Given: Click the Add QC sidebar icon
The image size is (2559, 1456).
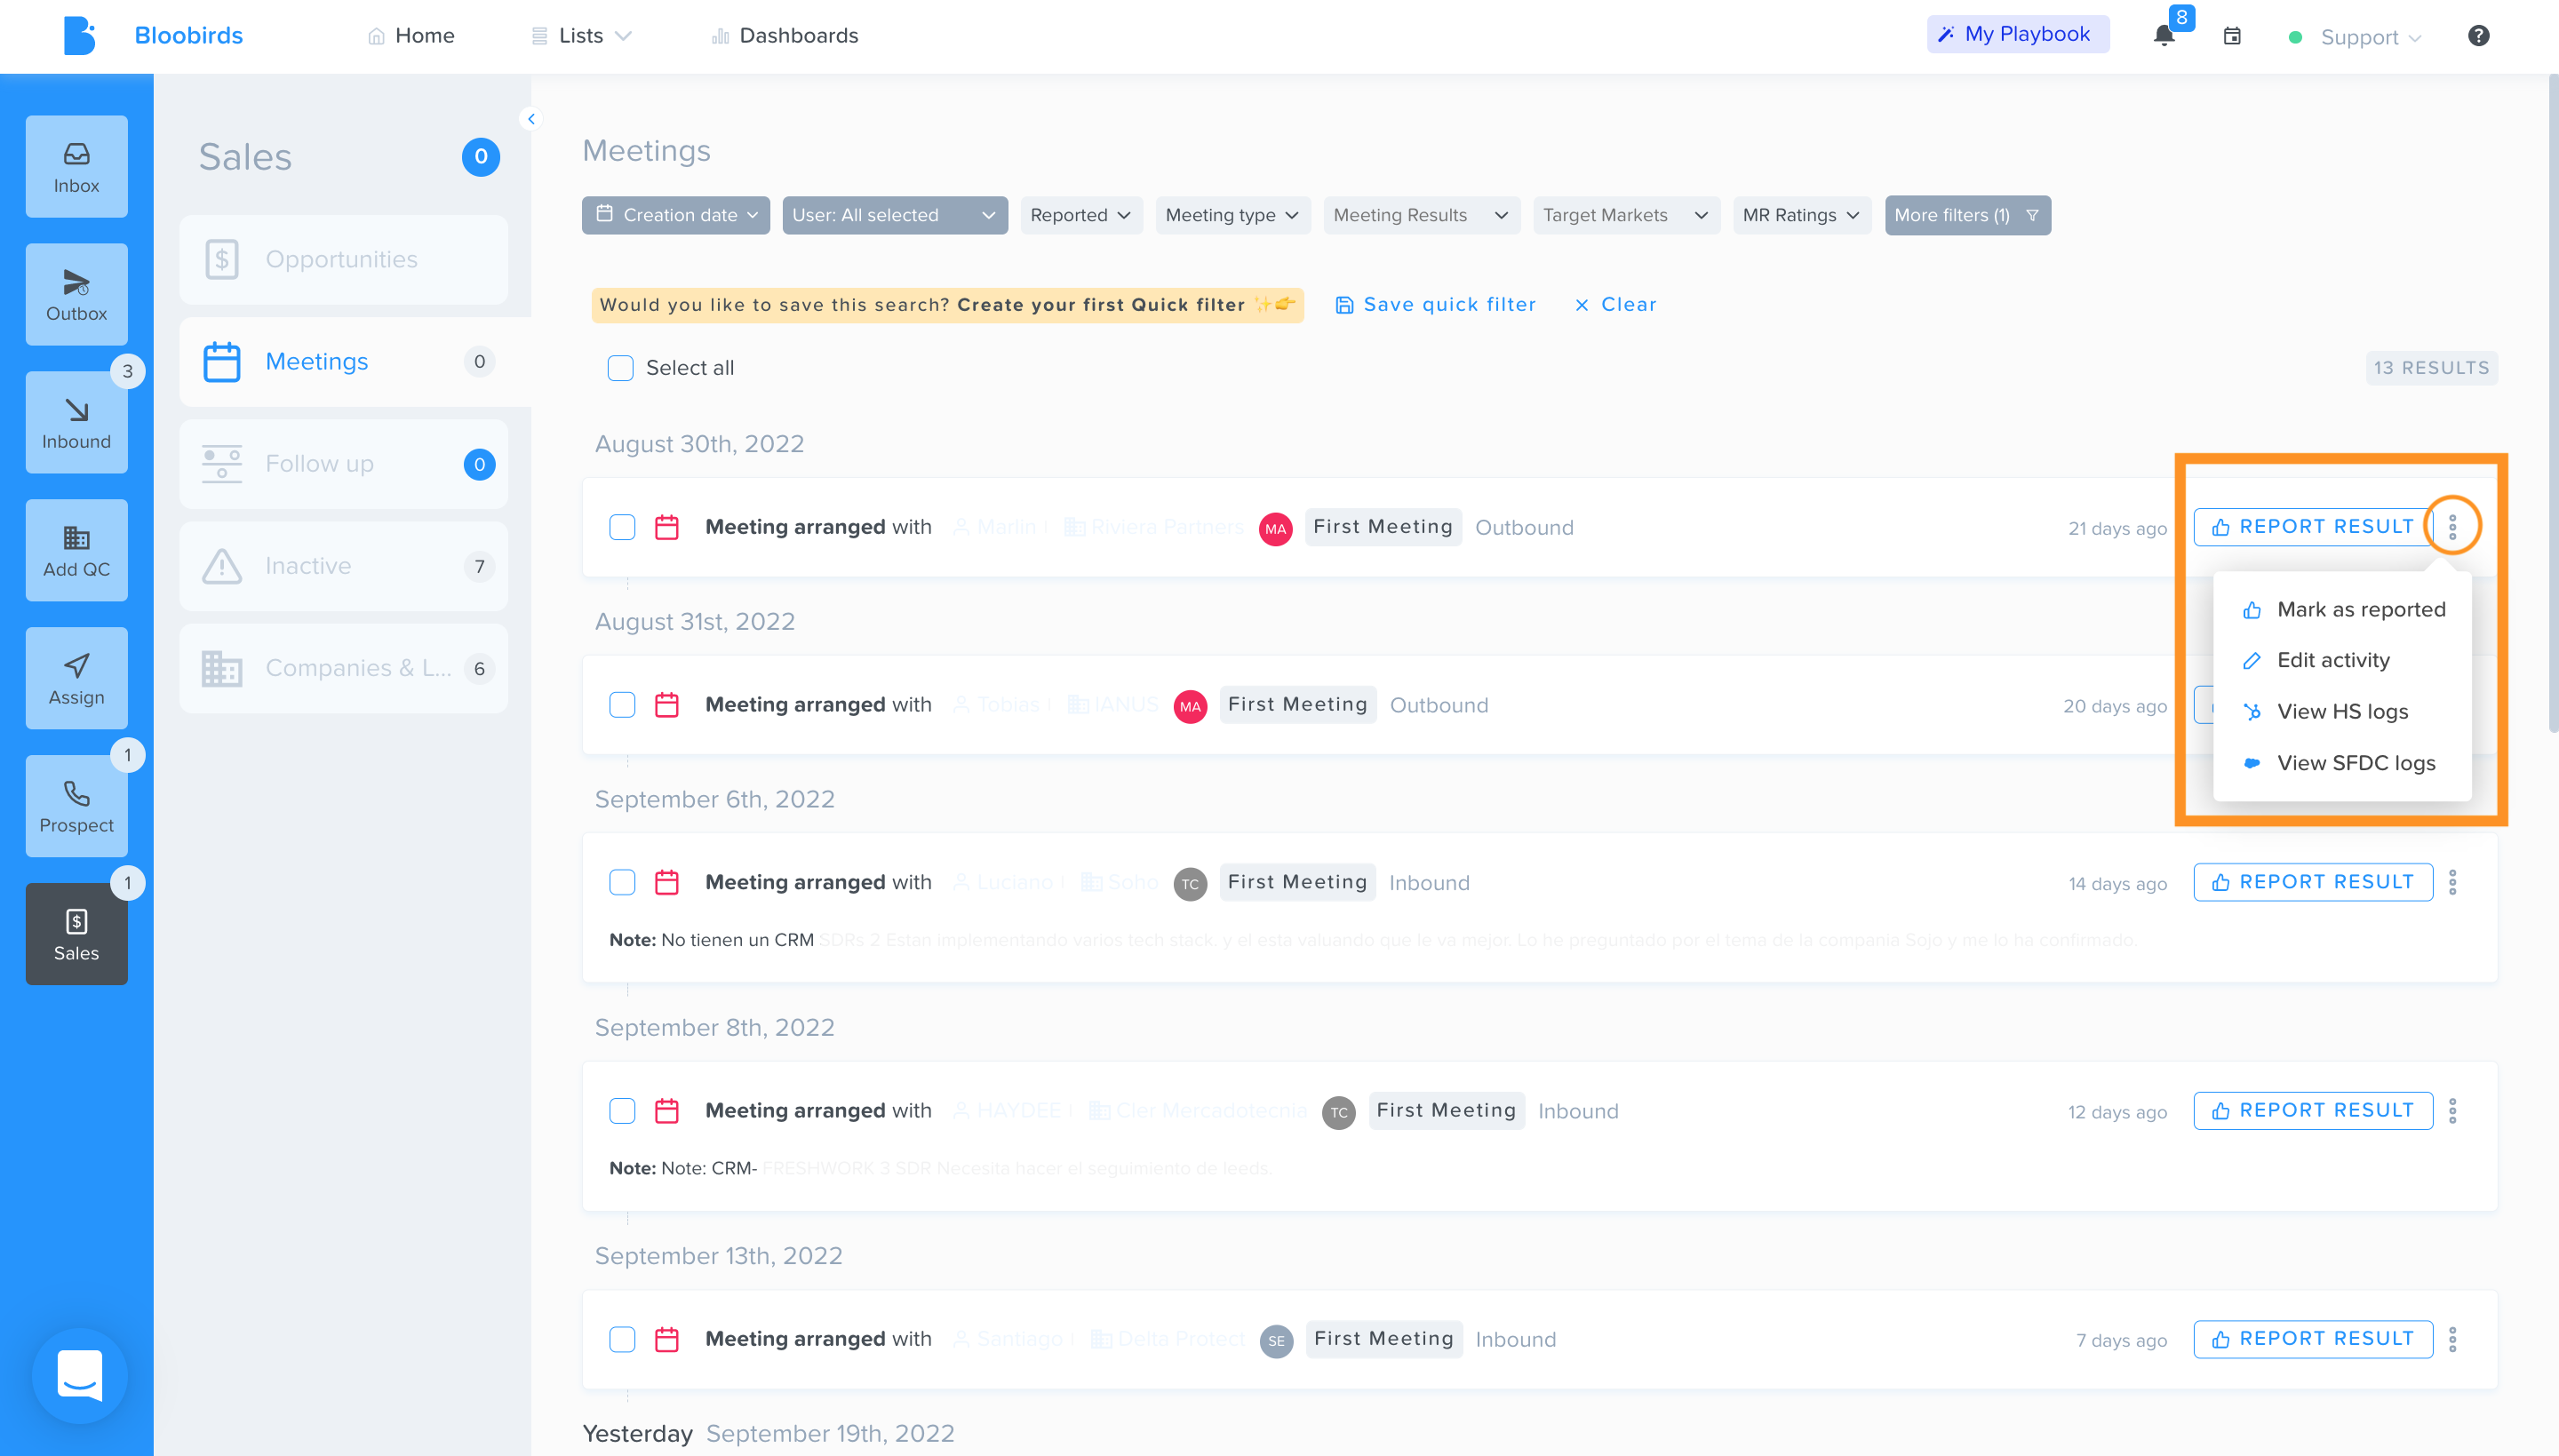Looking at the screenshot, I should [76, 550].
